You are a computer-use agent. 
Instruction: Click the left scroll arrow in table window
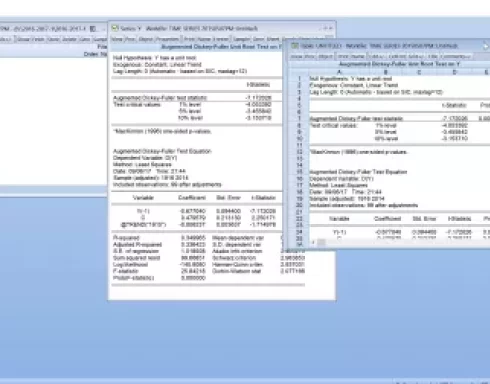[313, 242]
